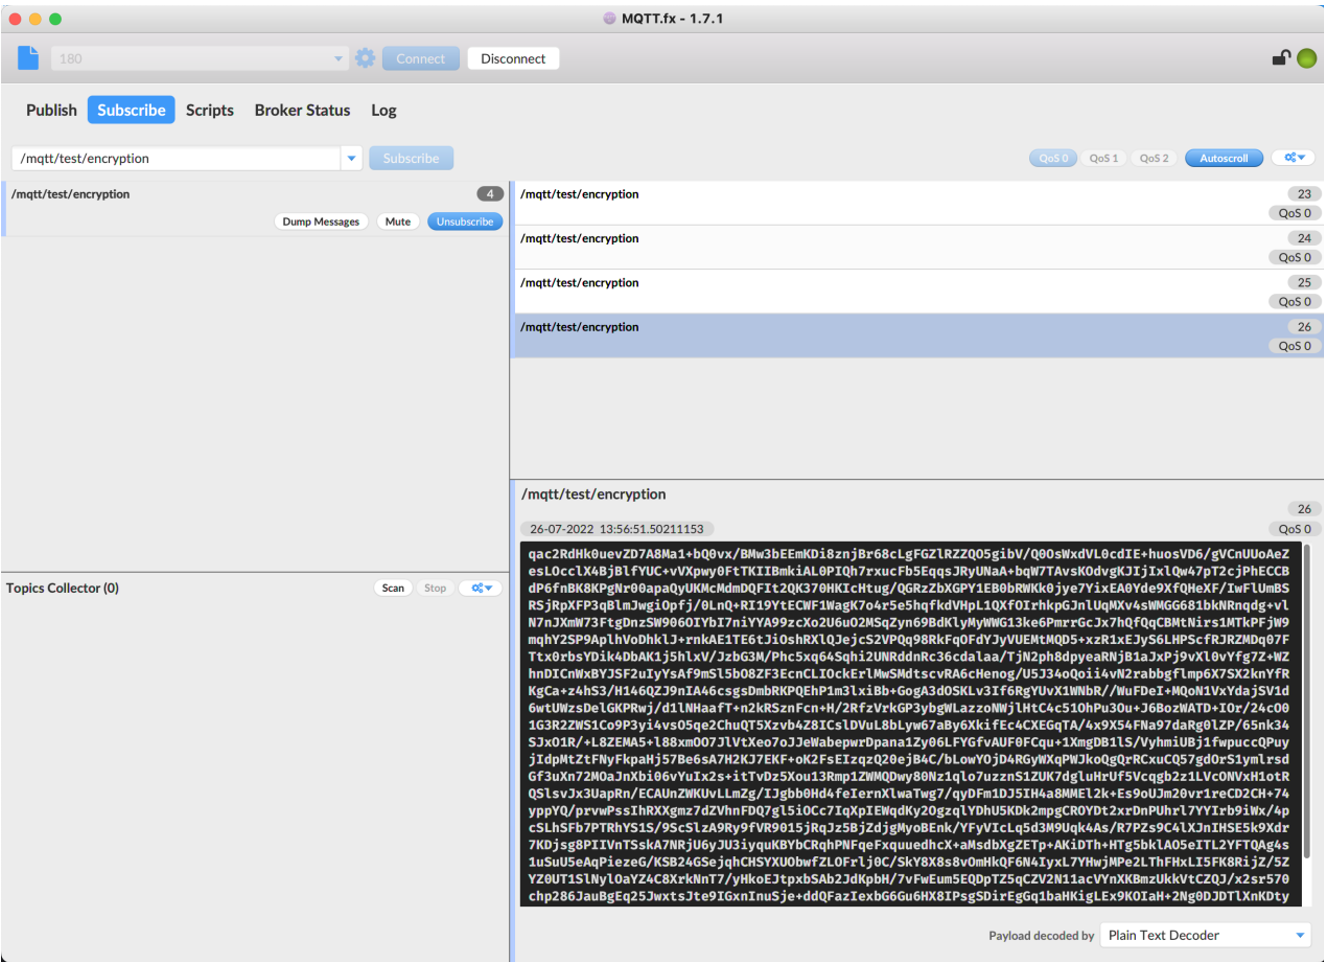The width and height of the screenshot is (1324, 962).
Task: Click Dump Messages button
Action: coord(321,222)
